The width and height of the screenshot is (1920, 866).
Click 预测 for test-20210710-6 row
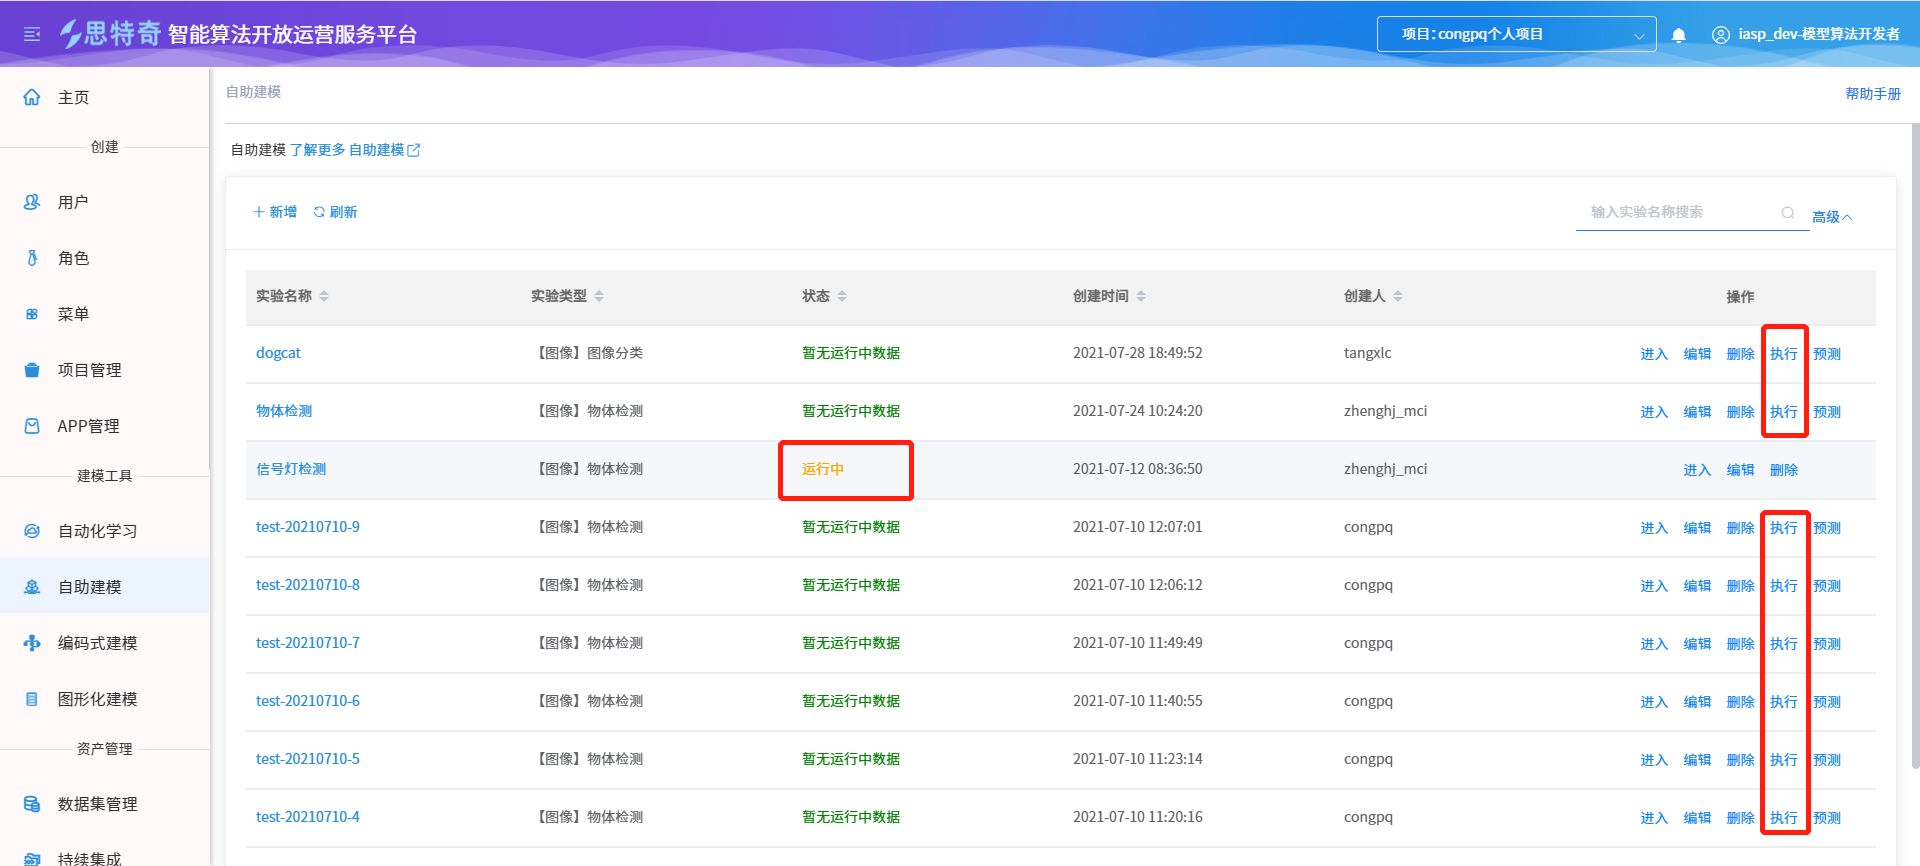pyautogui.click(x=1827, y=702)
